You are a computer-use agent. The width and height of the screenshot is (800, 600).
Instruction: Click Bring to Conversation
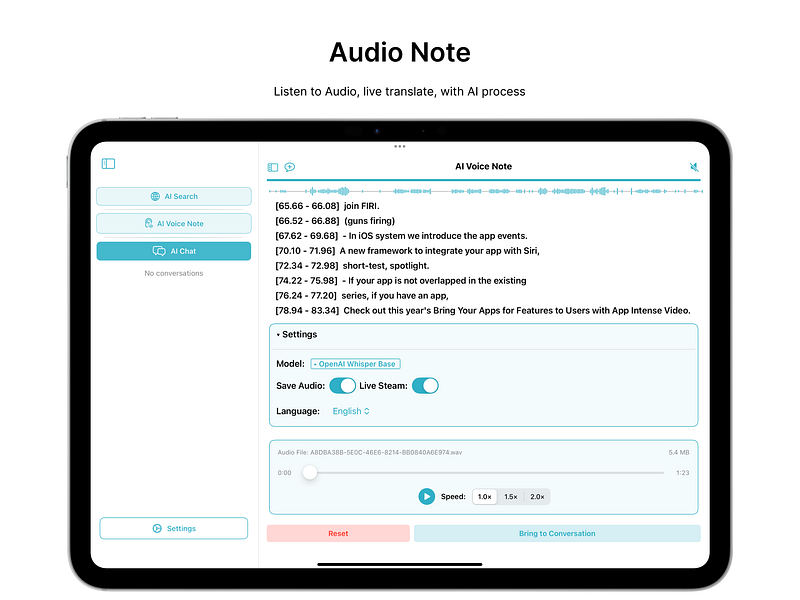point(557,533)
